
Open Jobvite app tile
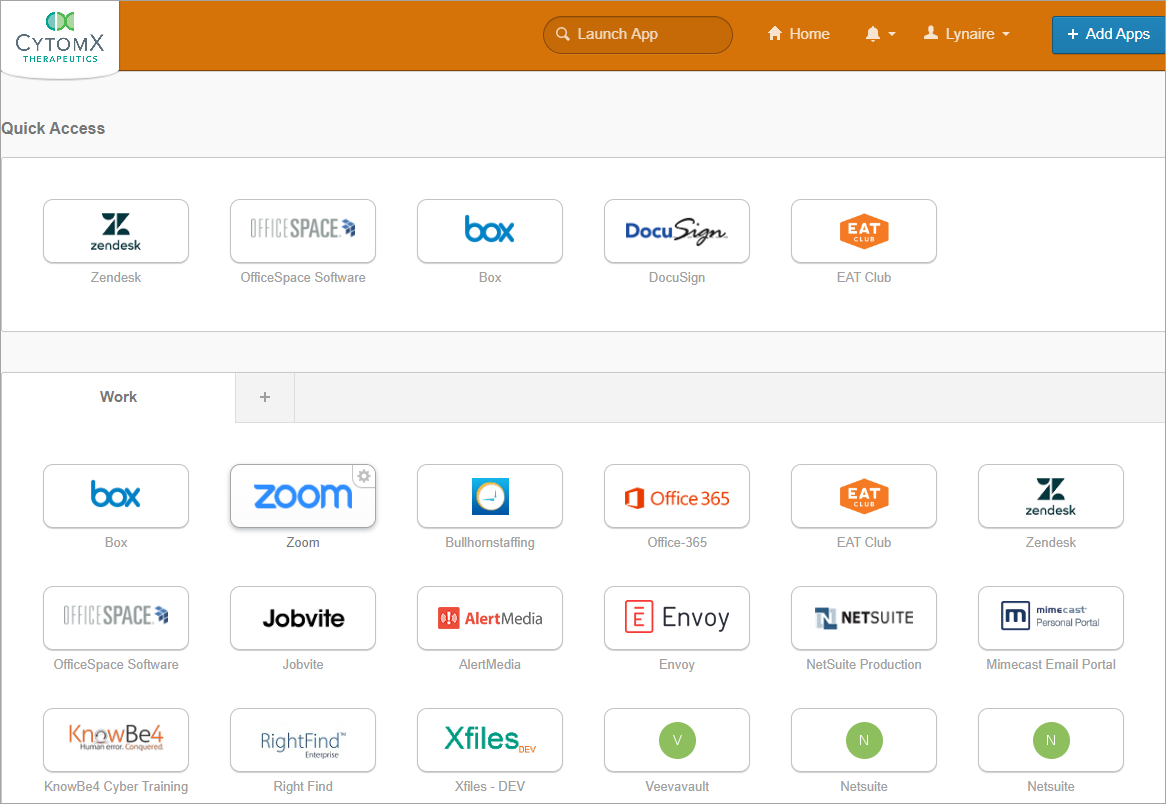303,618
